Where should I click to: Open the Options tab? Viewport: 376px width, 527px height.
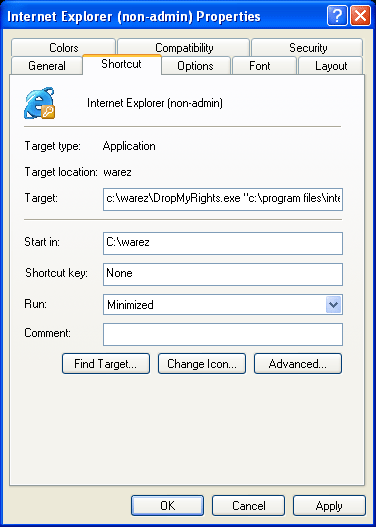point(195,66)
